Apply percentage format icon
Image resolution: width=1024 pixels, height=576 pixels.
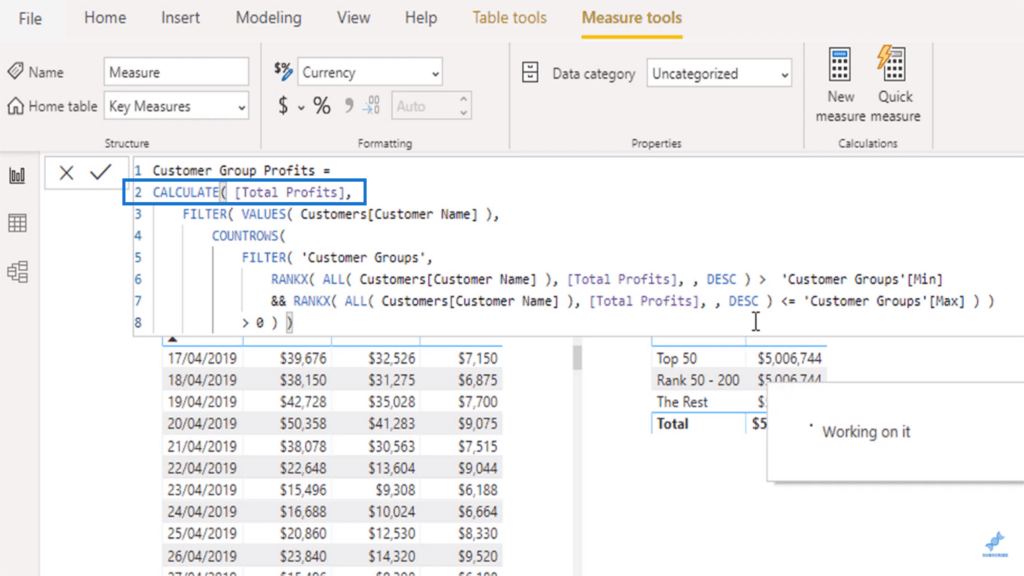point(322,106)
